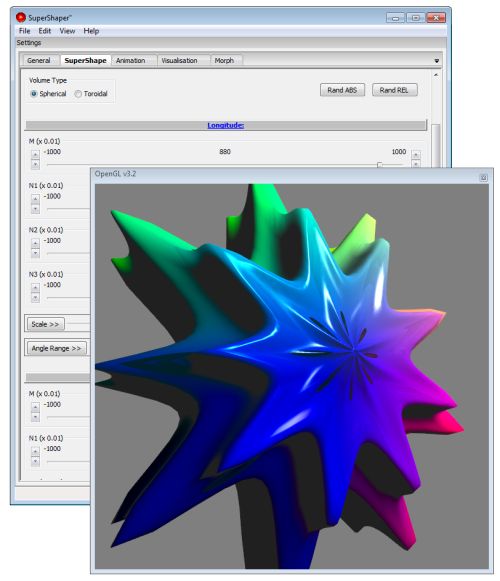The image size is (500, 581).
Task: Expand the Angle Range >> section
Action: point(57,348)
